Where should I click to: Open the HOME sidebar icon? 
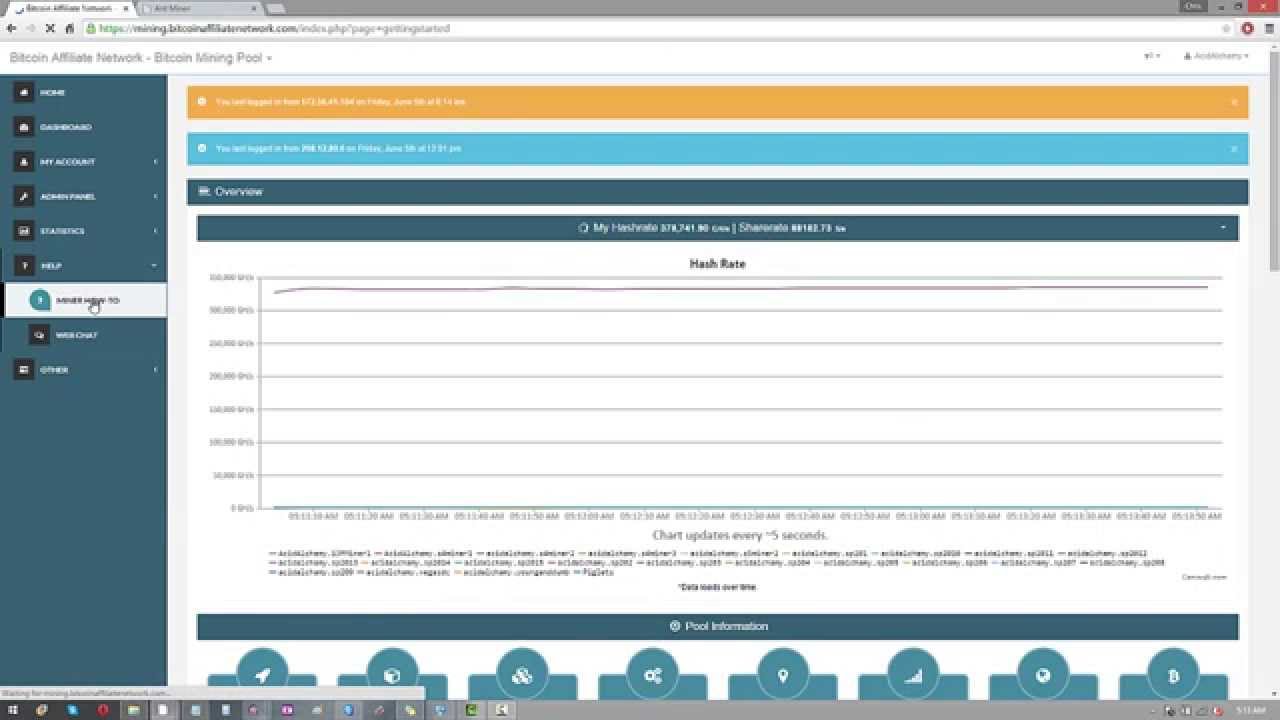[x=24, y=92]
